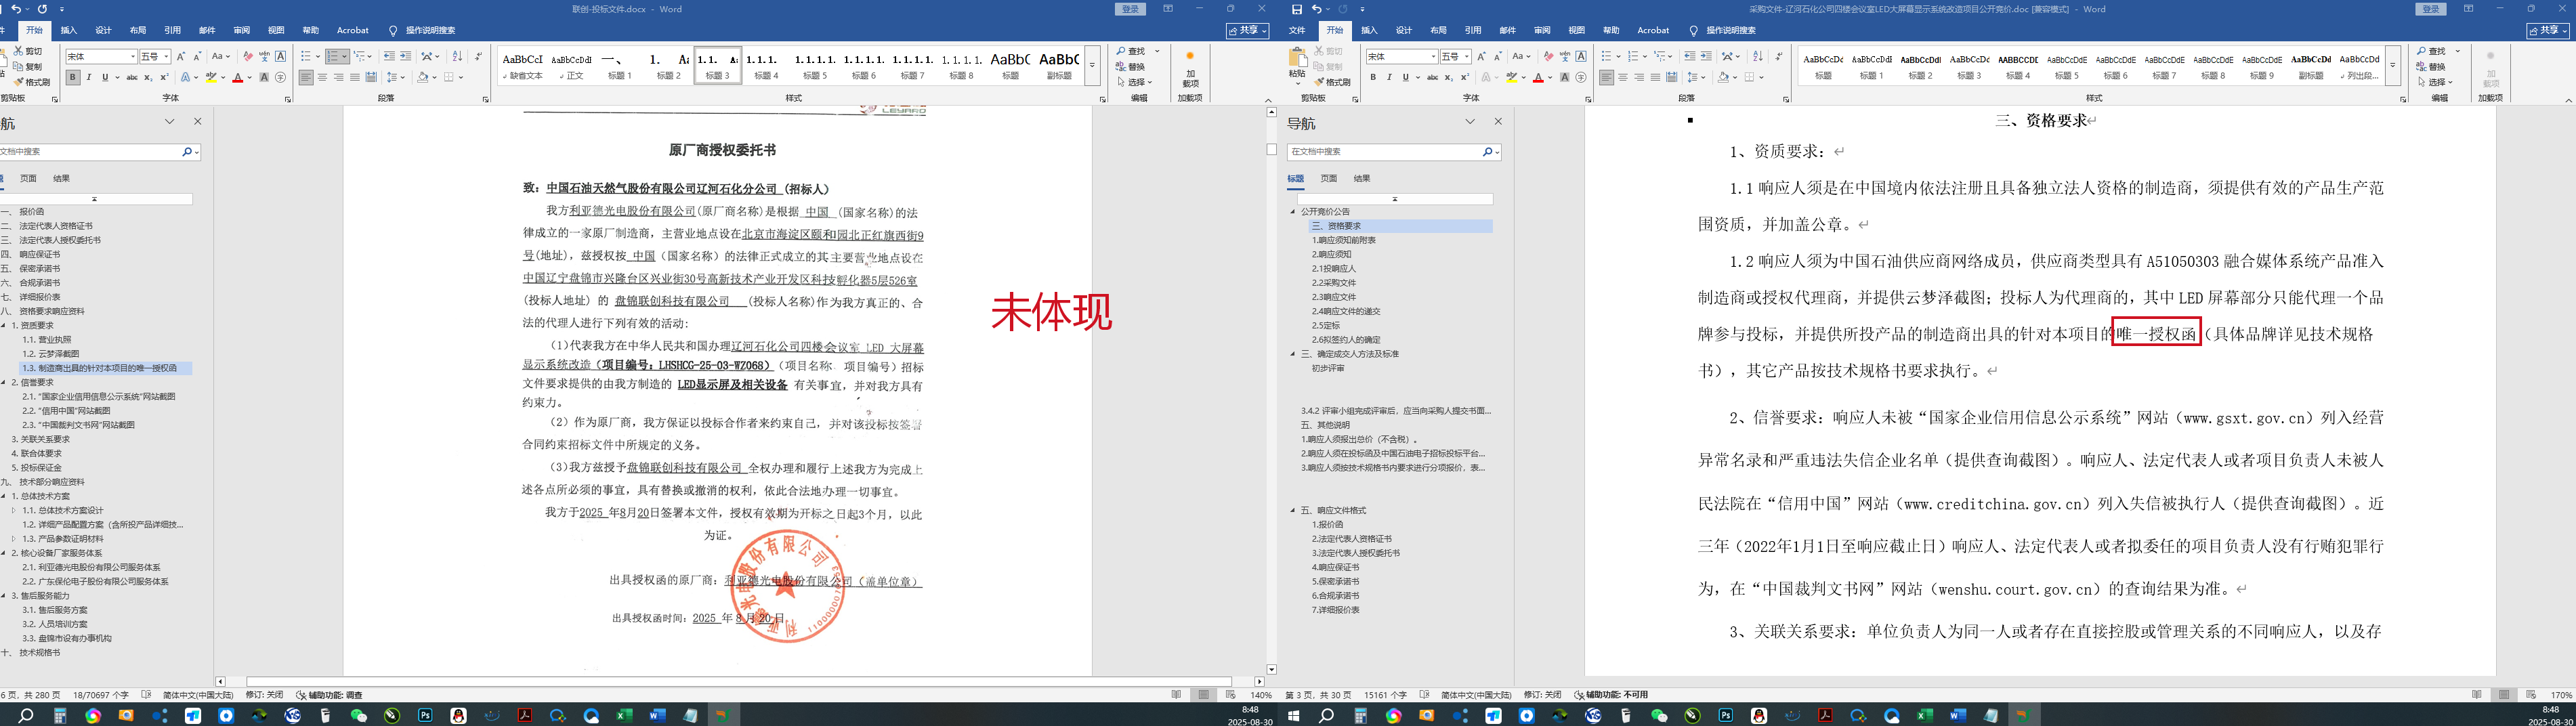Image resolution: width=2576 pixels, height=726 pixels.
Task: Apply 副标题 style in left Word window
Action: point(1059,66)
